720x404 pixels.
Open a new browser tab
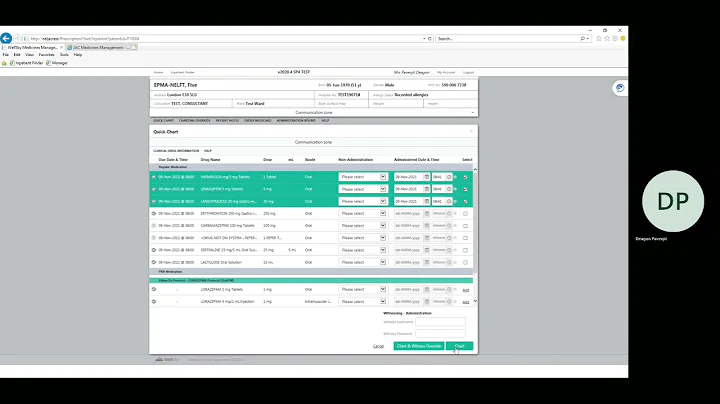tap(134, 47)
